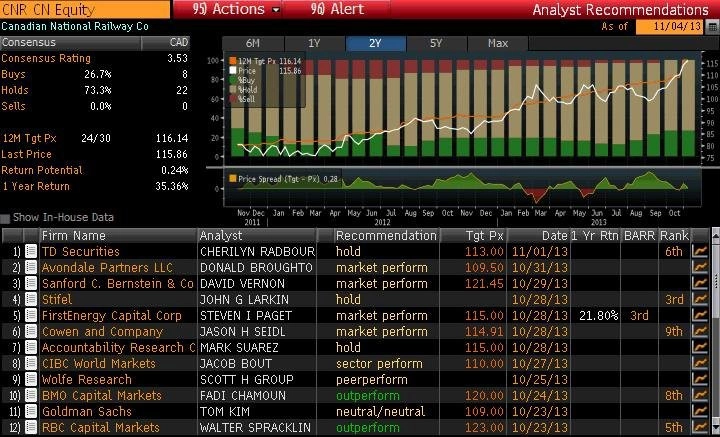Select the 2Y chart range tab

click(x=375, y=43)
